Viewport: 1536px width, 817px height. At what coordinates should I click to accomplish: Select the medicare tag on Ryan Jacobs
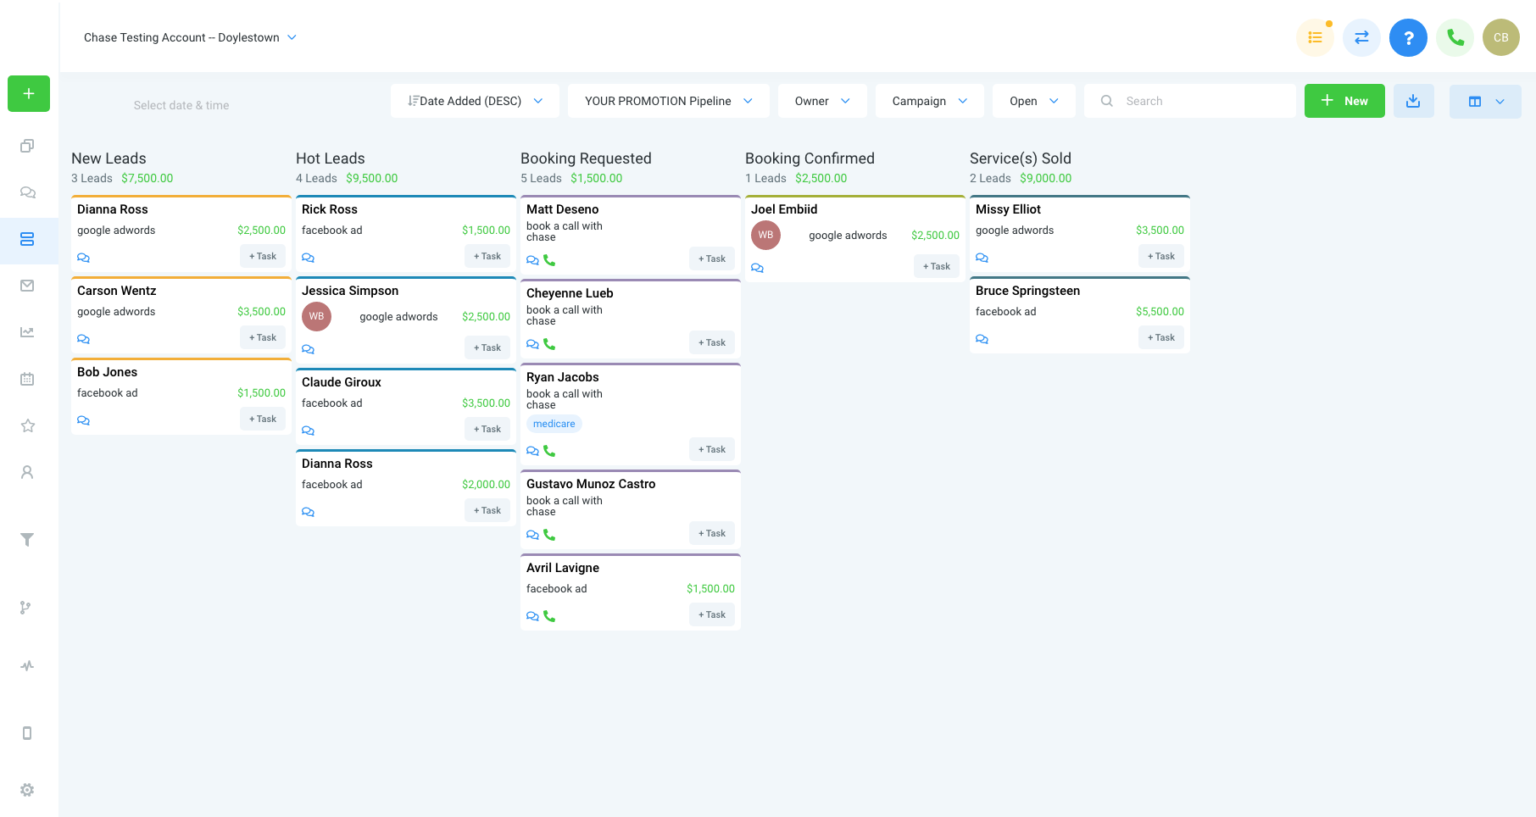coord(554,424)
